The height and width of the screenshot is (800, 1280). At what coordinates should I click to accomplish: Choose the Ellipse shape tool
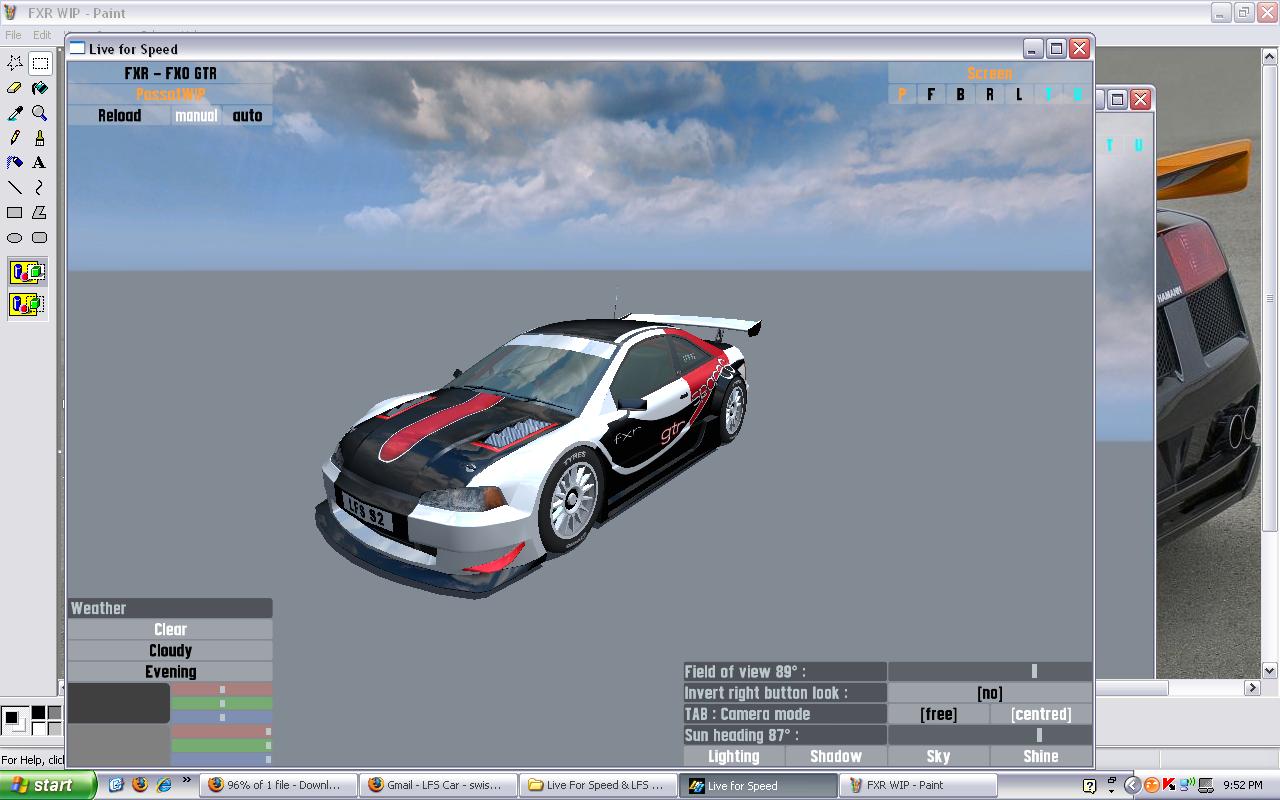pyautogui.click(x=15, y=238)
